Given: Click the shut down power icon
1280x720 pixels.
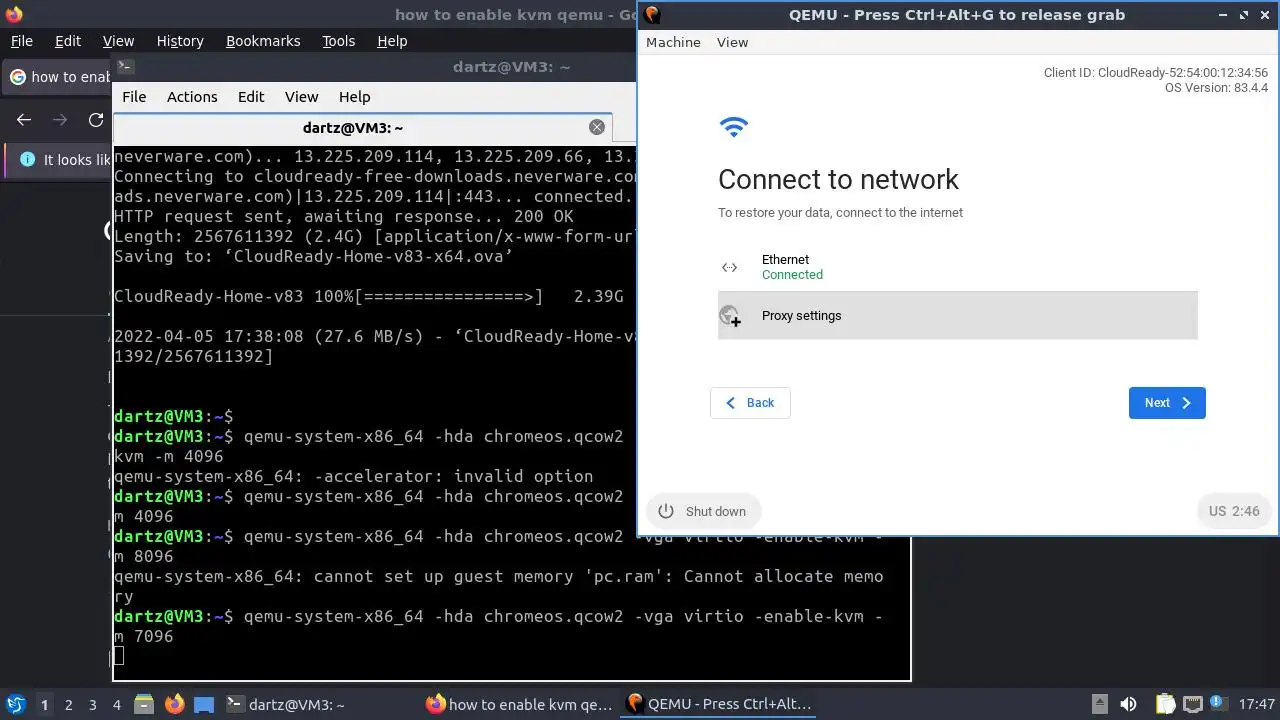Looking at the screenshot, I should tap(666, 511).
